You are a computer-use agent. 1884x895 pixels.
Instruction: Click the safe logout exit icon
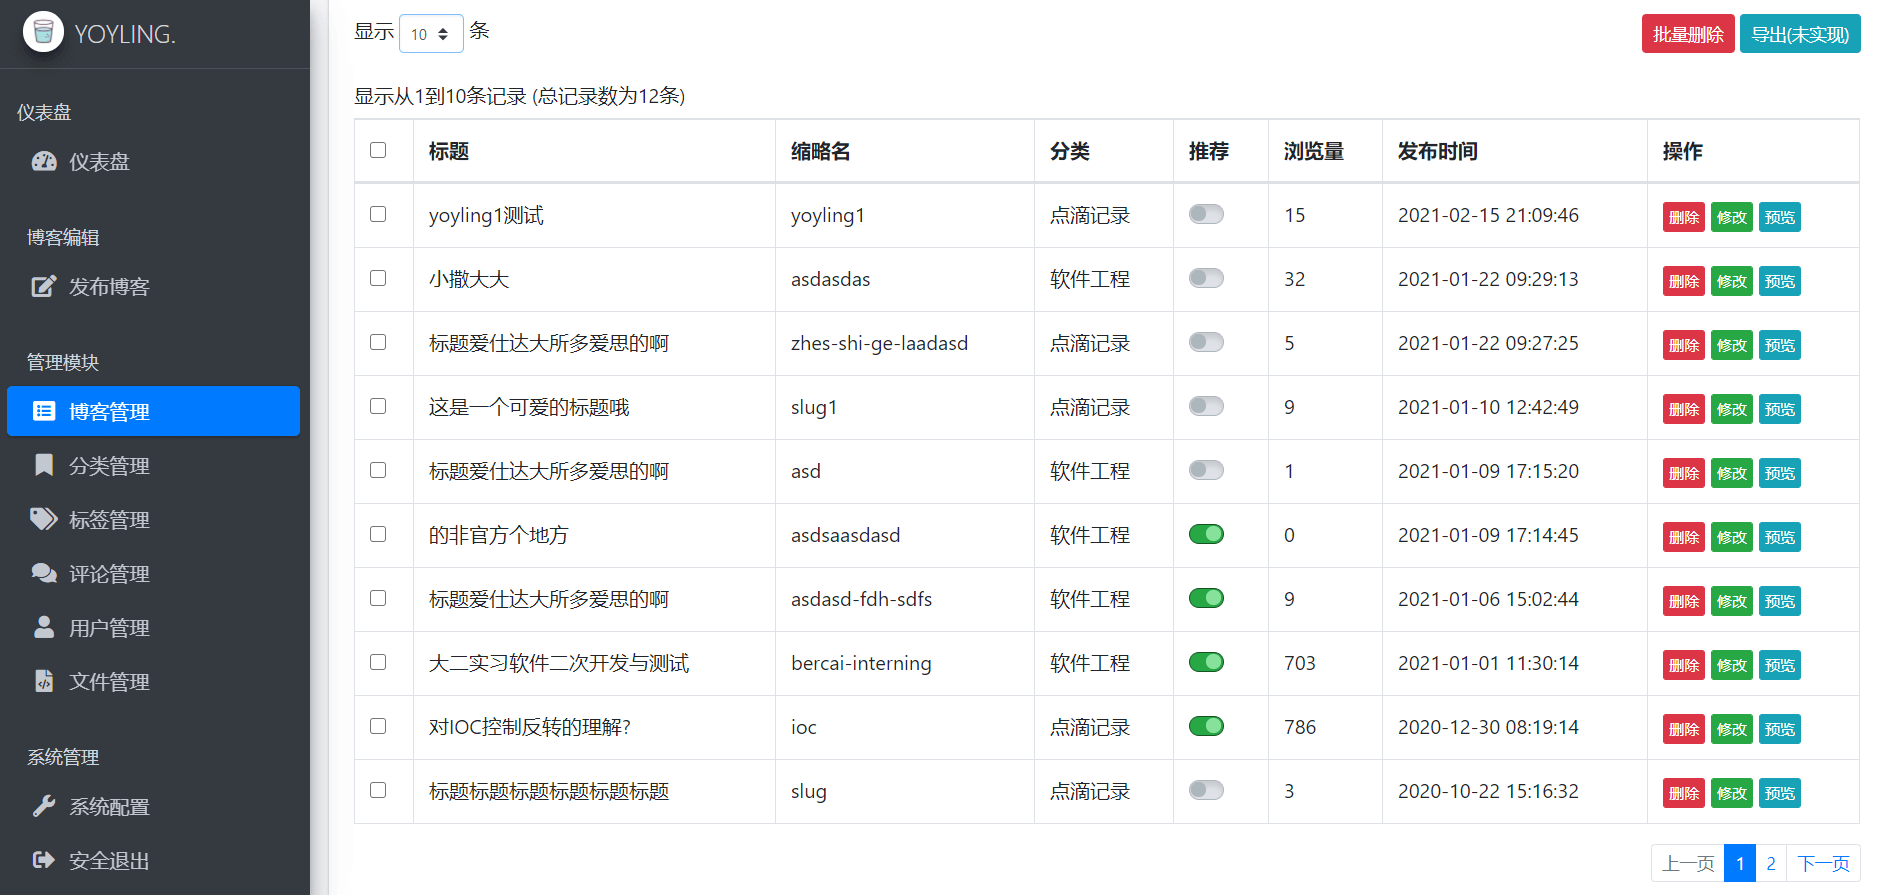click(x=44, y=860)
